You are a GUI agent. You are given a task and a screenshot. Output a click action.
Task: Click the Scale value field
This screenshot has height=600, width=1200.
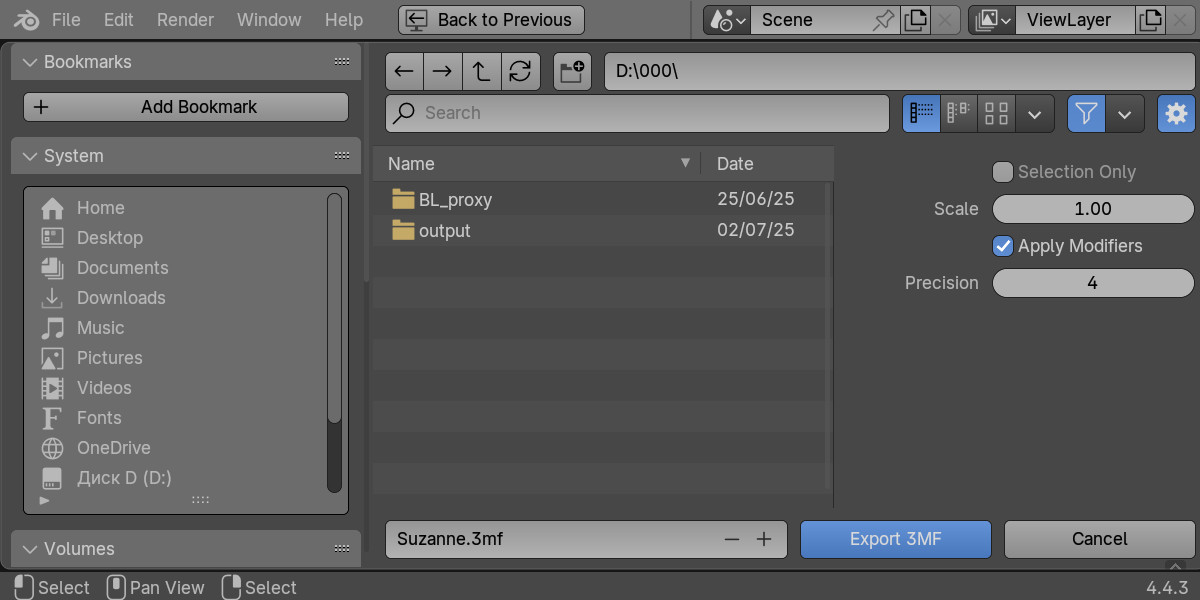(1093, 209)
